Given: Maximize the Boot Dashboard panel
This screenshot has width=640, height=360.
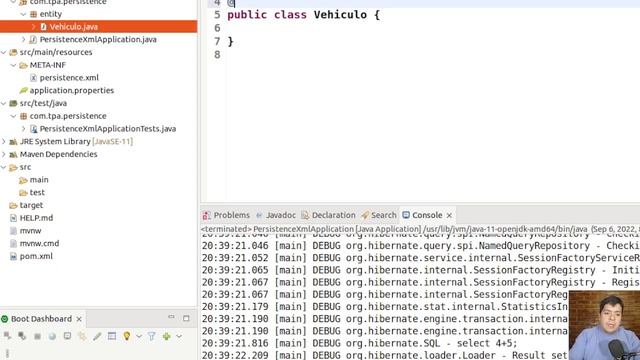Looking at the screenshot, I should (186, 318).
